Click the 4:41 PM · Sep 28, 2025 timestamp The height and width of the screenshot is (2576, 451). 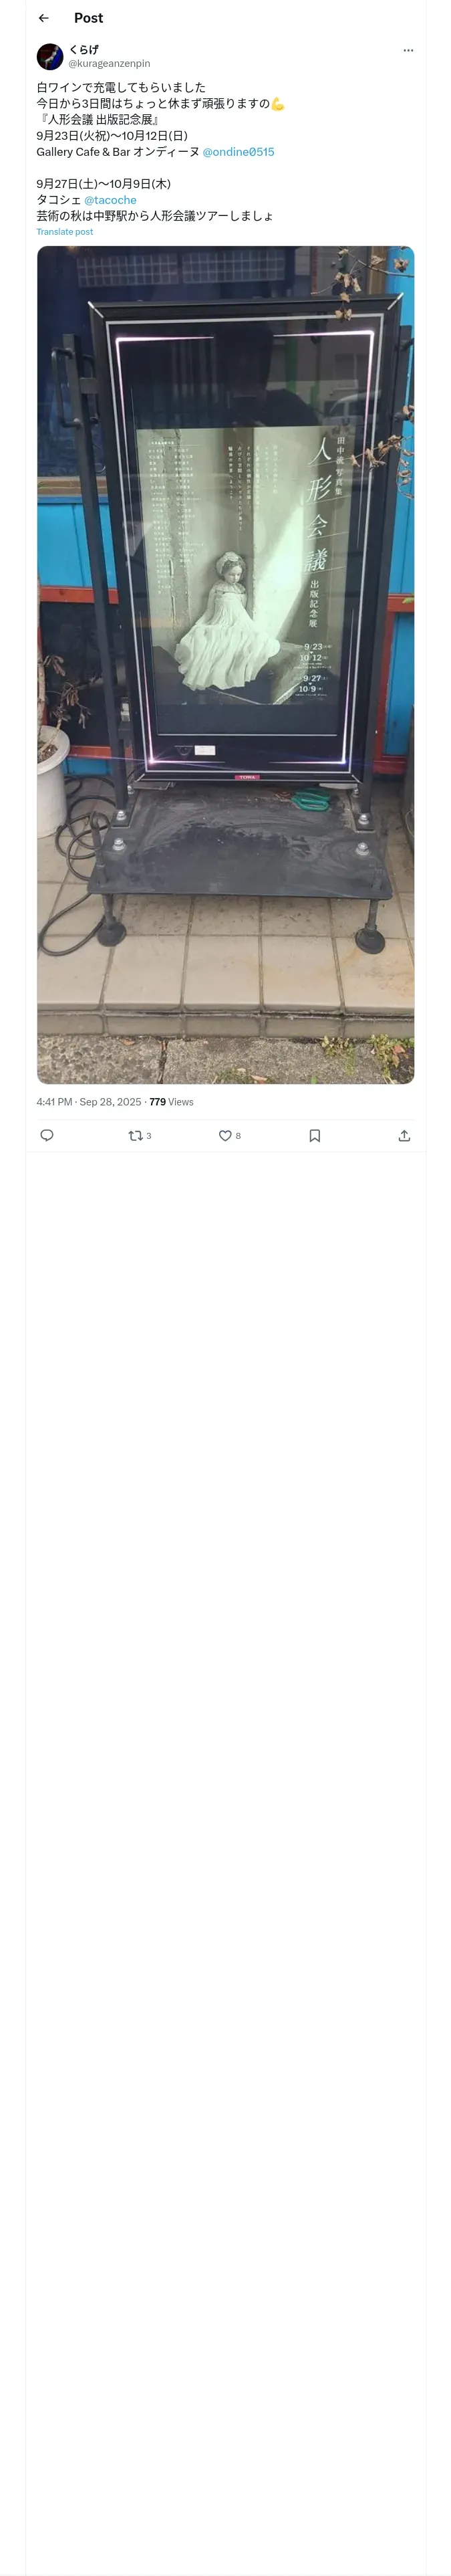pyautogui.click(x=89, y=1102)
